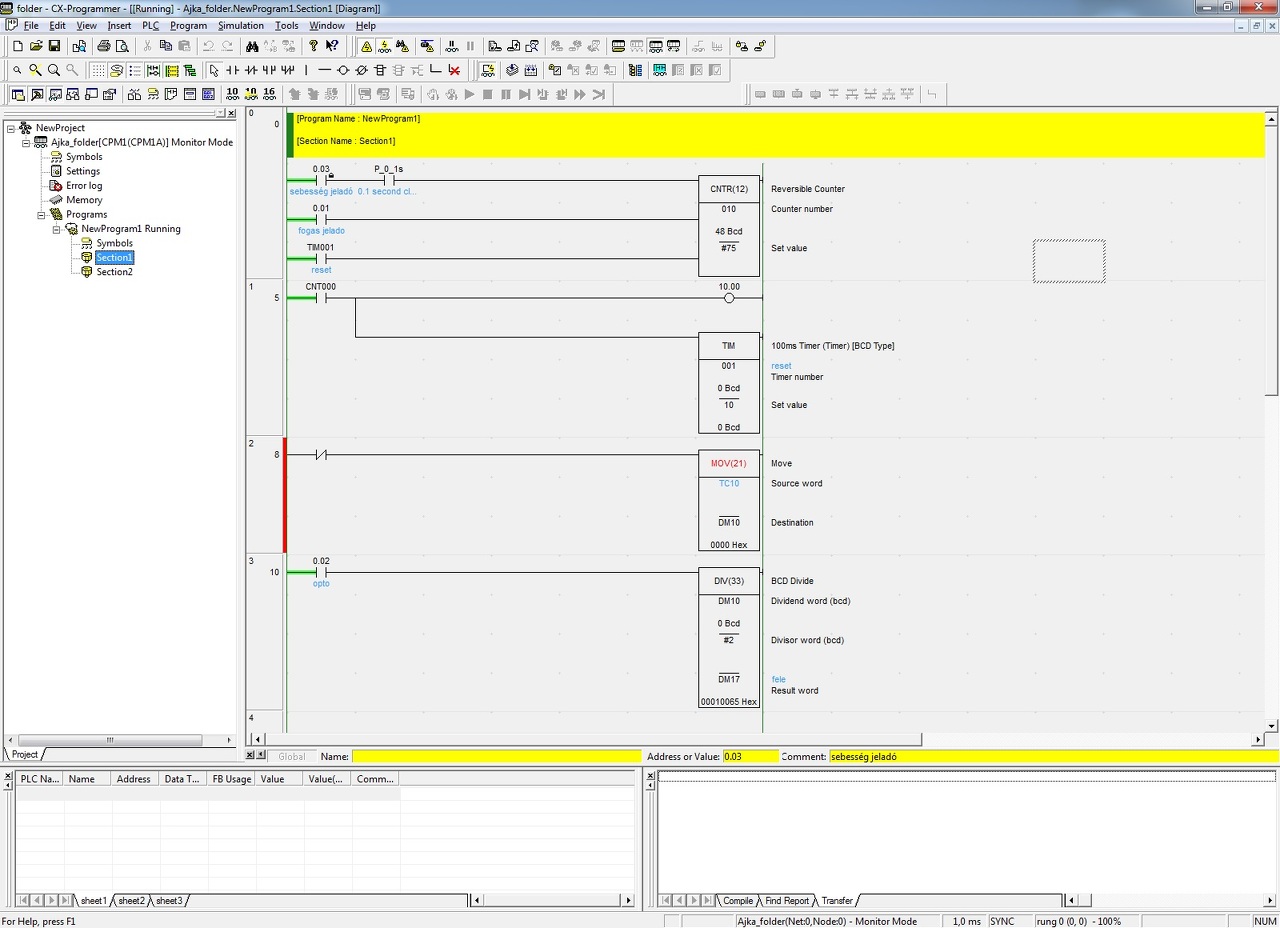Click the Transfer to PLC icon
The height and width of the screenshot is (928, 1280).
[495, 46]
